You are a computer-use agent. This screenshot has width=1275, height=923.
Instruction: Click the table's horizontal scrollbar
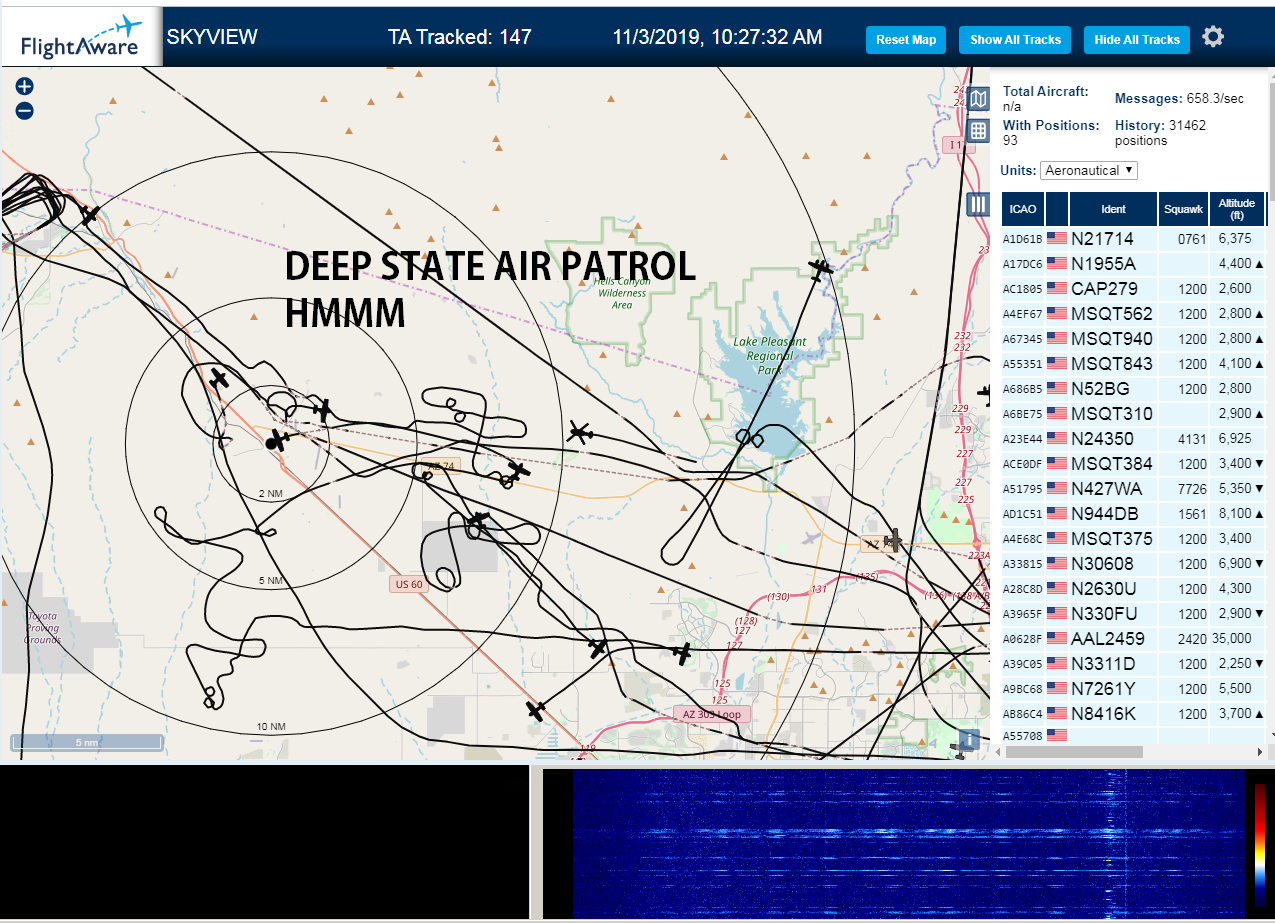point(1075,751)
